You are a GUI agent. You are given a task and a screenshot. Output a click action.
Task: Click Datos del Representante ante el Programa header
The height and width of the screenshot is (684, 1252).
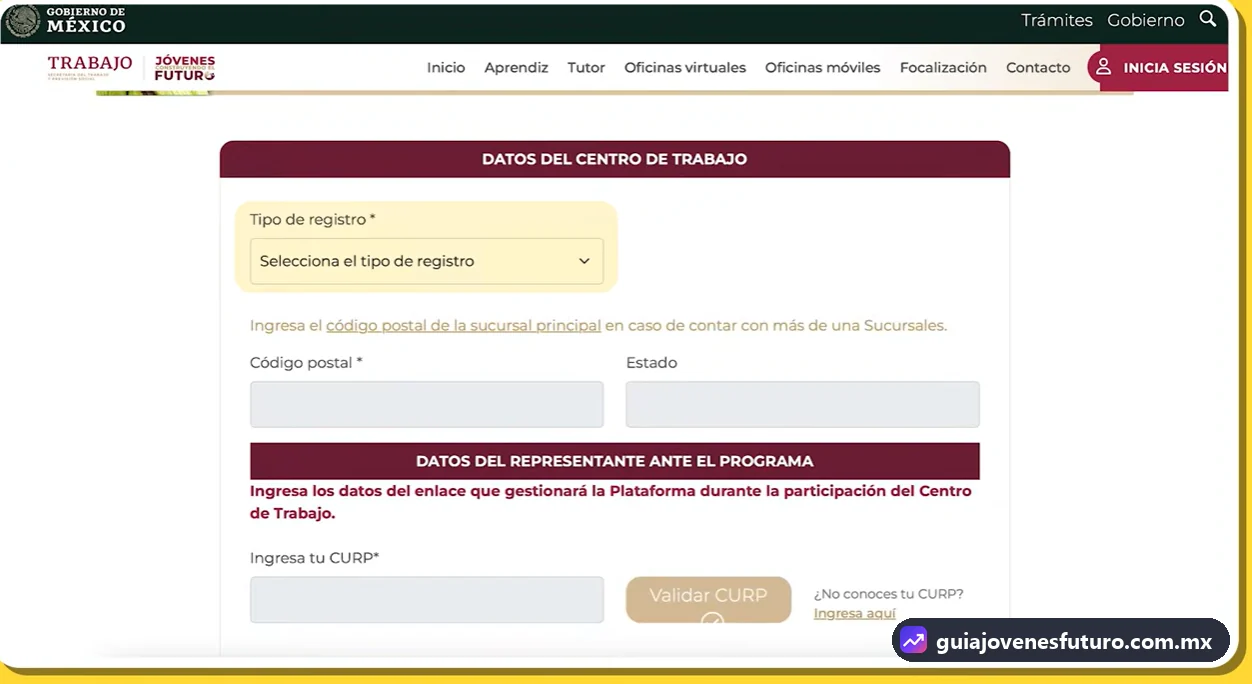615,461
